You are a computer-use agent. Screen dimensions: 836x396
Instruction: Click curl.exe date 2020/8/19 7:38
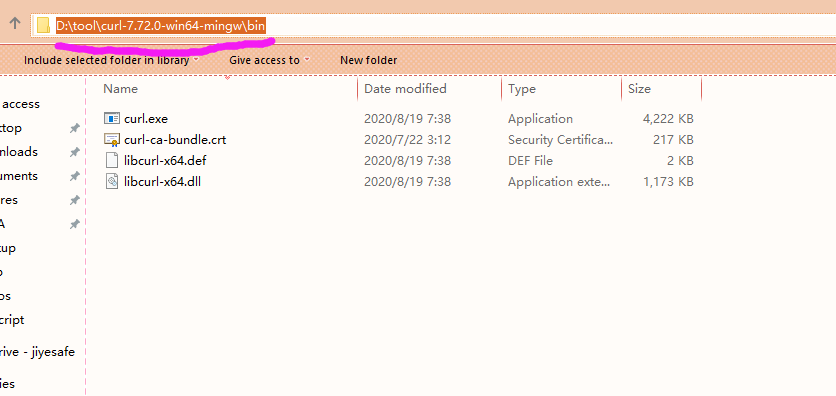pos(407,119)
